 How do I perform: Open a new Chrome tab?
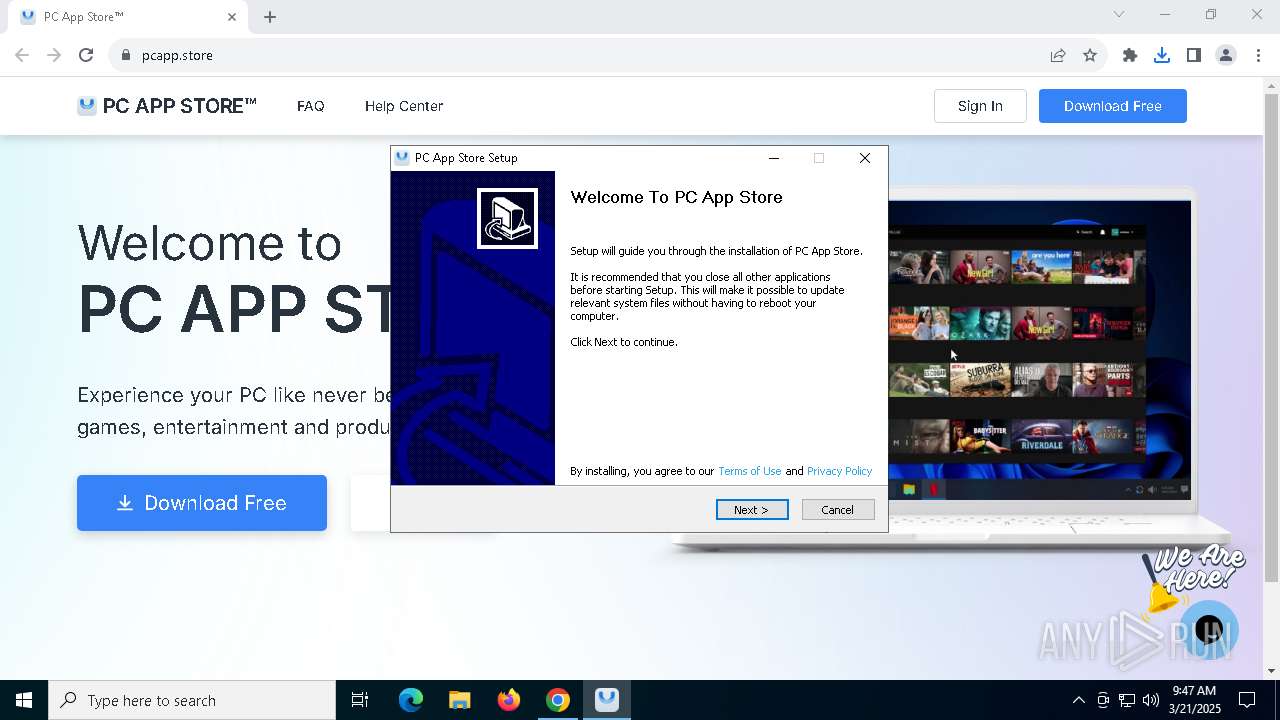pyautogui.click(x=270, y=17)
